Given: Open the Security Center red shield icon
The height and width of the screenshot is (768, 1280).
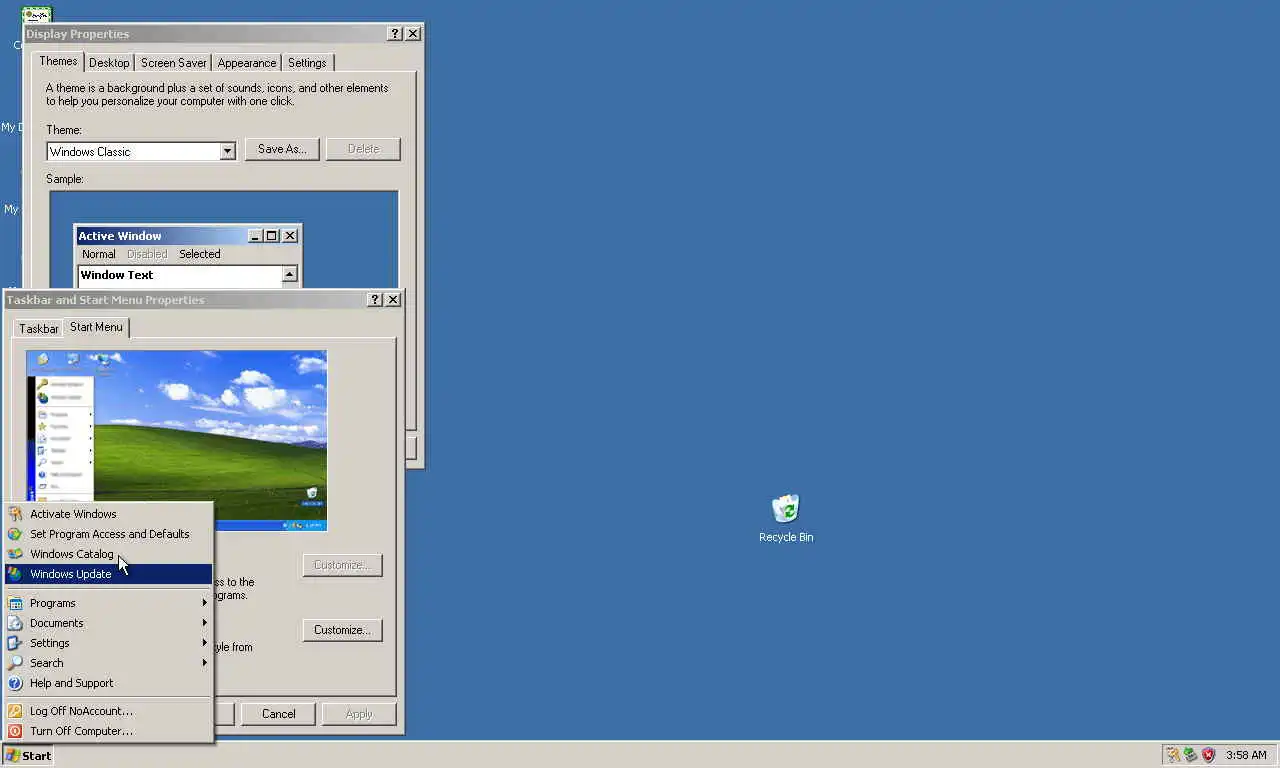Looking at the screenshot, I should pos(1208,755).
